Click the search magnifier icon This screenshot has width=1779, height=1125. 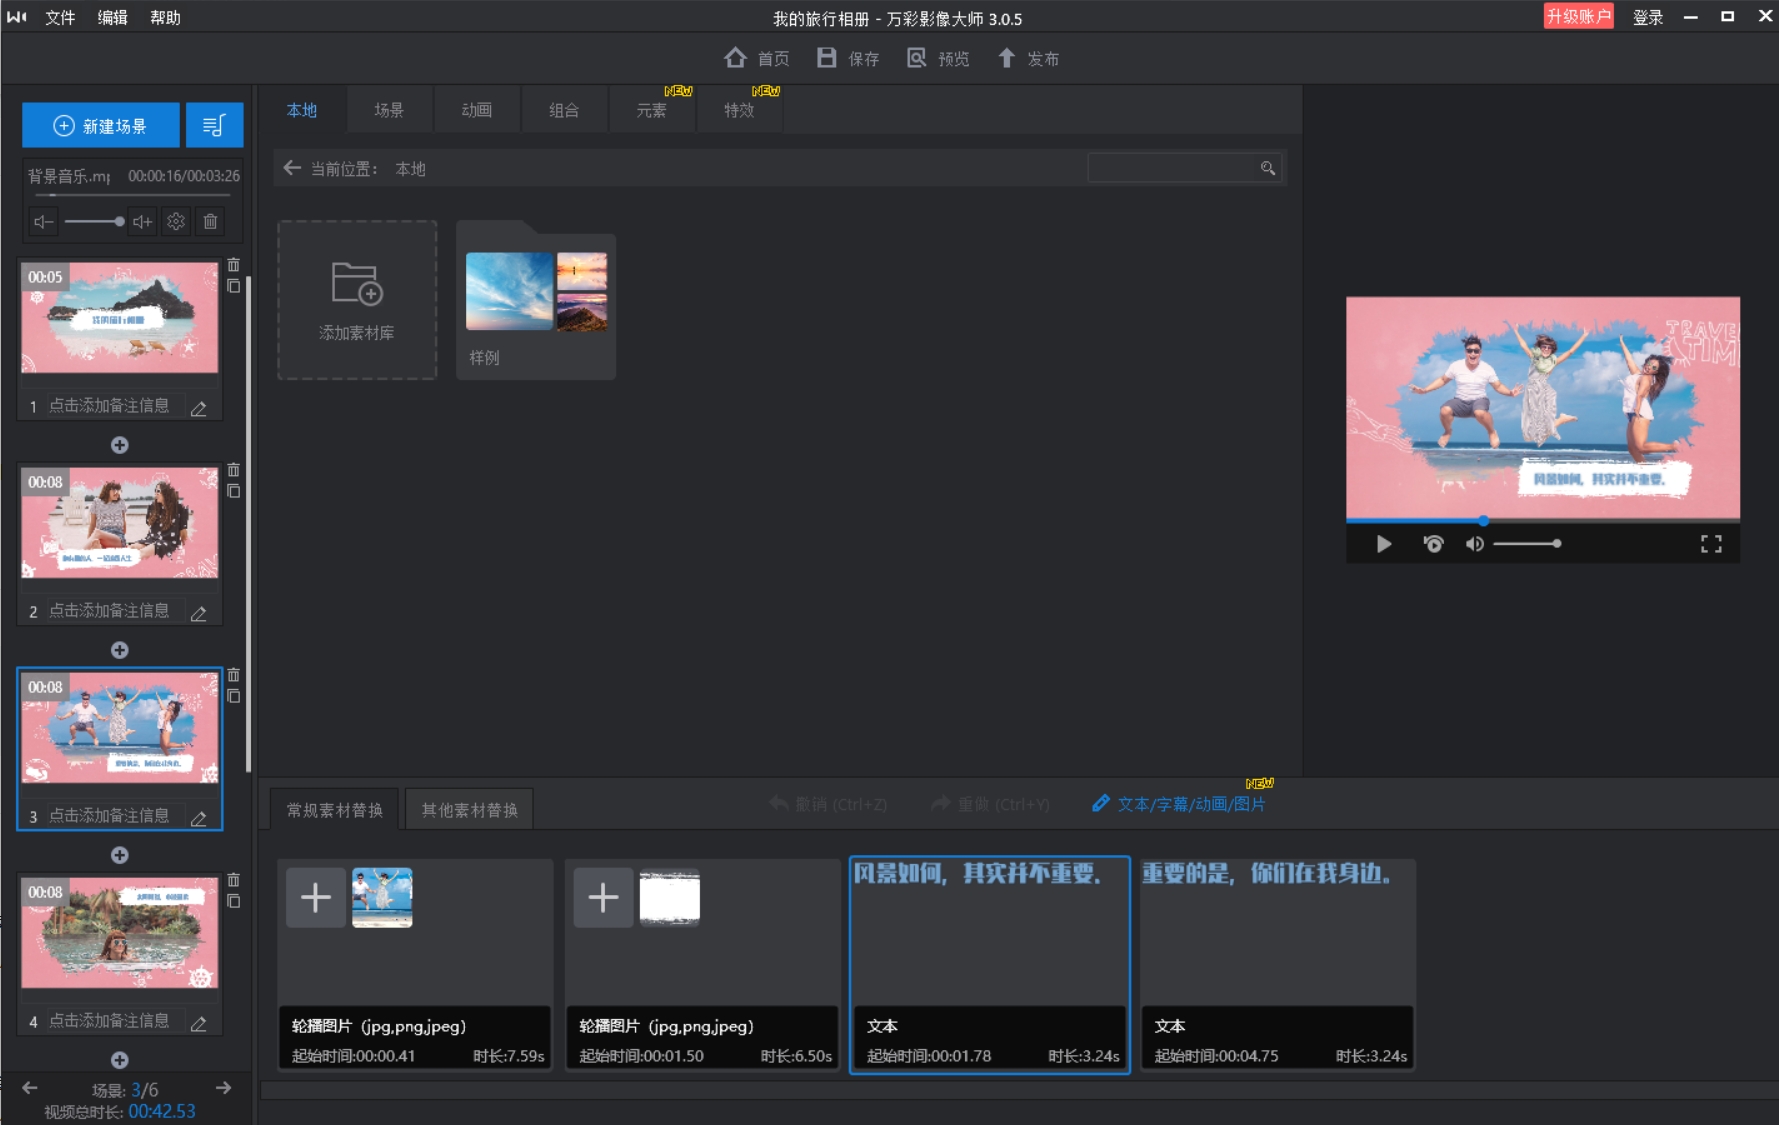coord(1268,168)
